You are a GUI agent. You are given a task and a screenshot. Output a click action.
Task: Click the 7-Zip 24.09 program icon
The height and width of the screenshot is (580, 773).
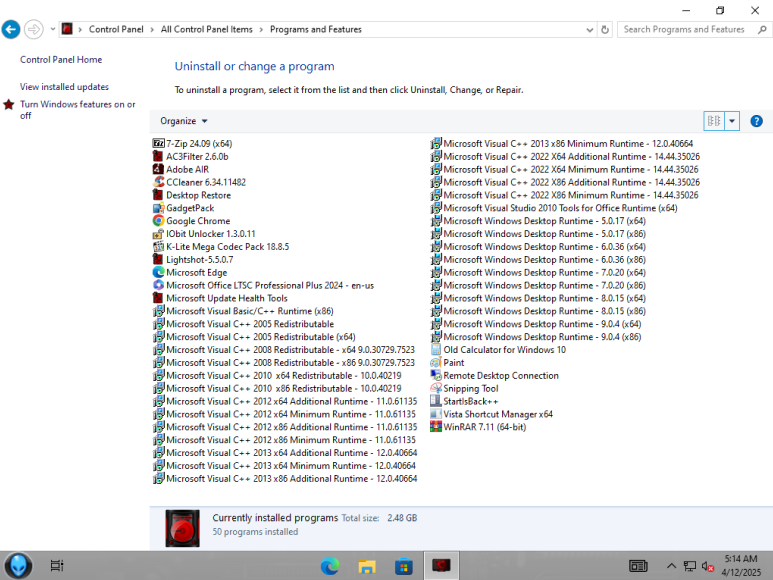[x=158, y=143]
